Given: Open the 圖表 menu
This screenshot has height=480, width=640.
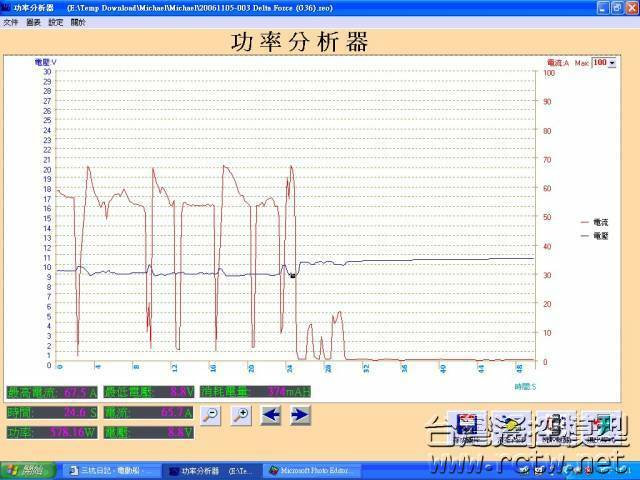Looking at the screenshot, I should 33,21.
